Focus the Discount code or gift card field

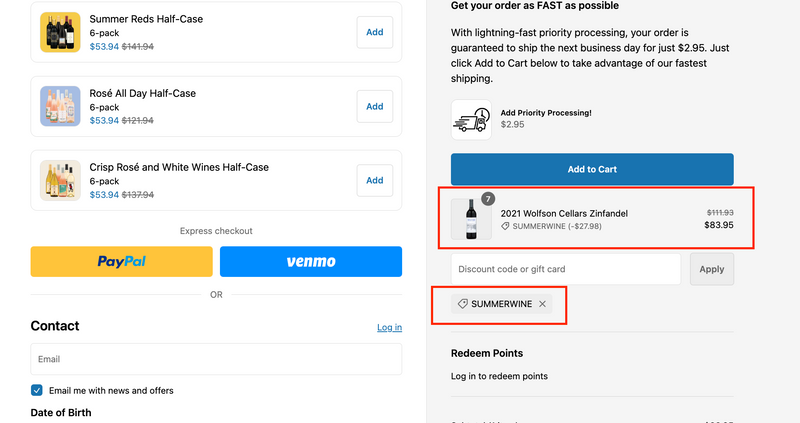pos(566,269)
